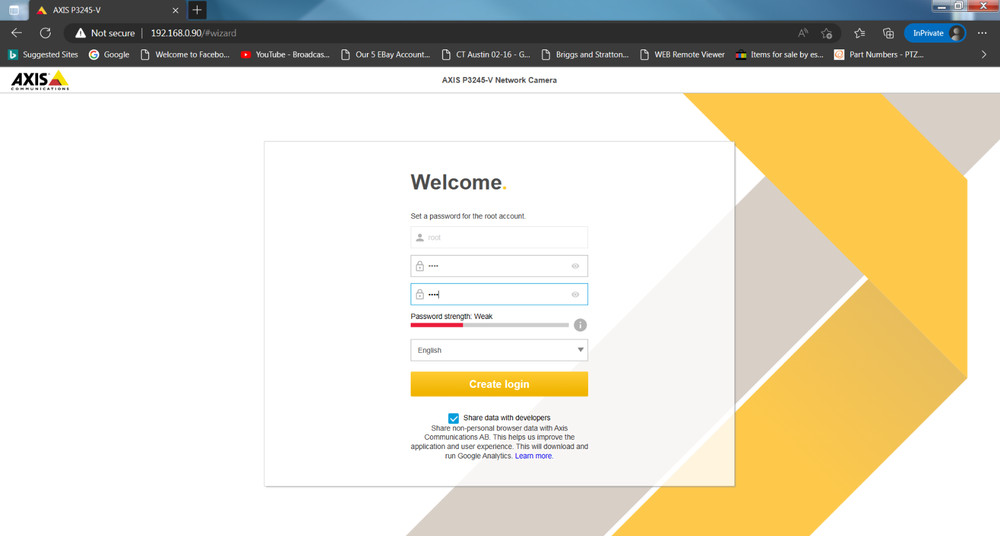This screenshot has width=1000, height=536.
Task: Open the WEB Remote Viewer bookmark
Action: point(682,55)
